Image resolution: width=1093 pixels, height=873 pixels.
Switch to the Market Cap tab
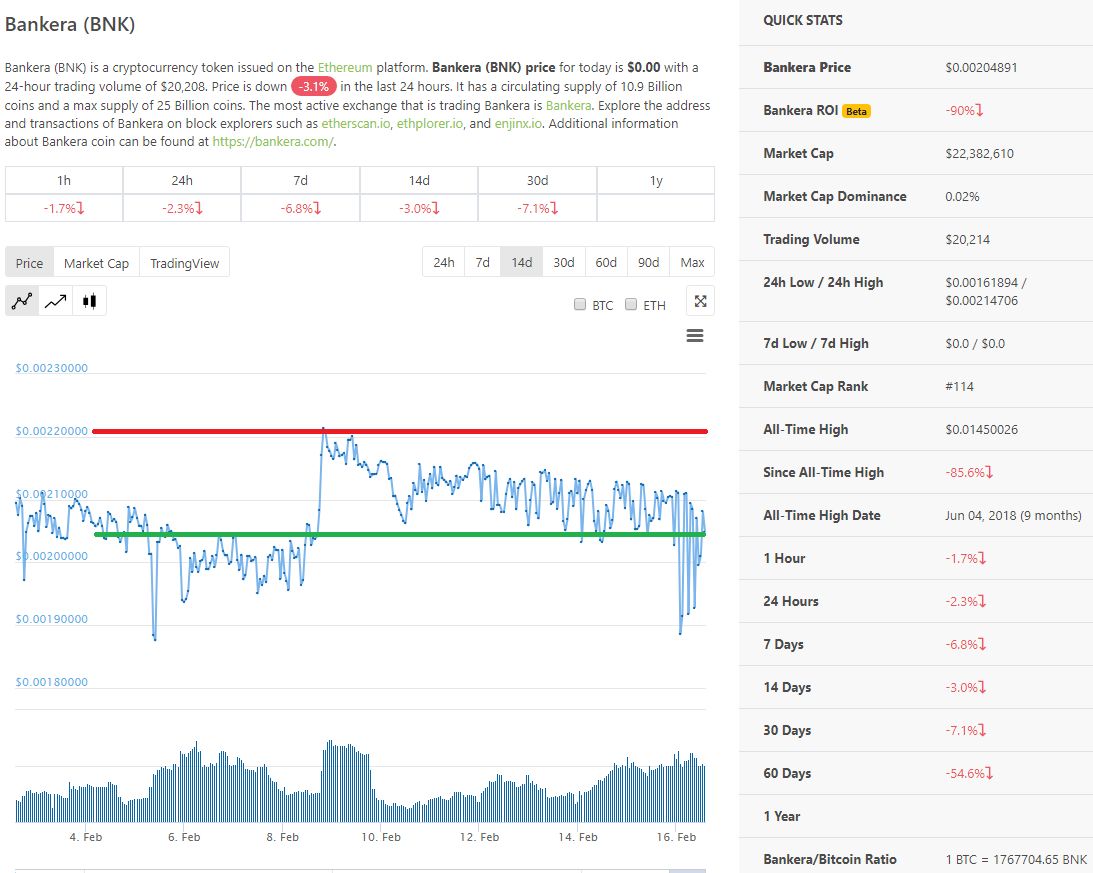[x=96, y=263]
